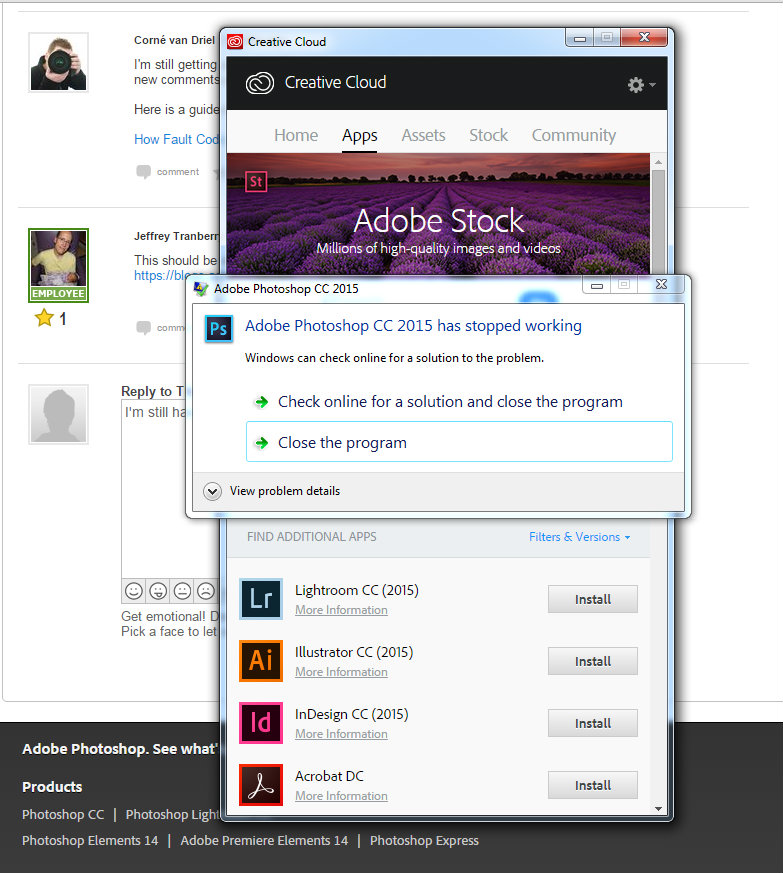Viewport: 783px width, 873px height.
Task: Click the Creative Cloud logo in header
Action: pos(260,83)
